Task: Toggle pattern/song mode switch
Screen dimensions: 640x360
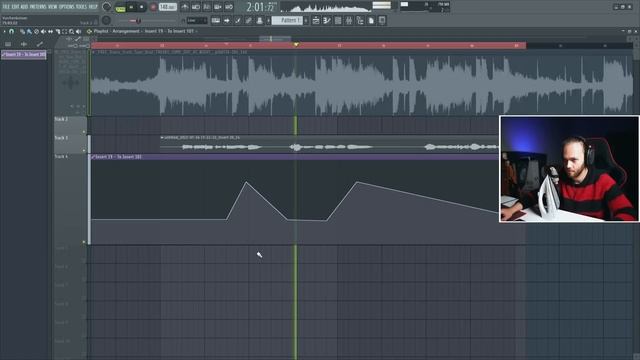Action: (120, 7)
